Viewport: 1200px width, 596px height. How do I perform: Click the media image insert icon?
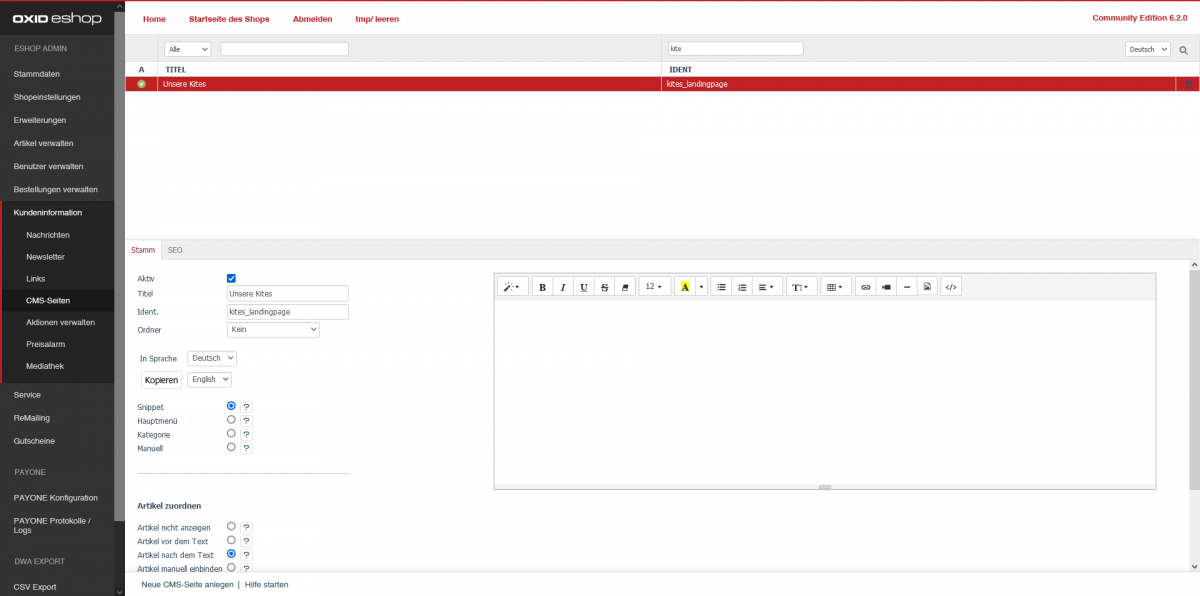tap(928, 287)
